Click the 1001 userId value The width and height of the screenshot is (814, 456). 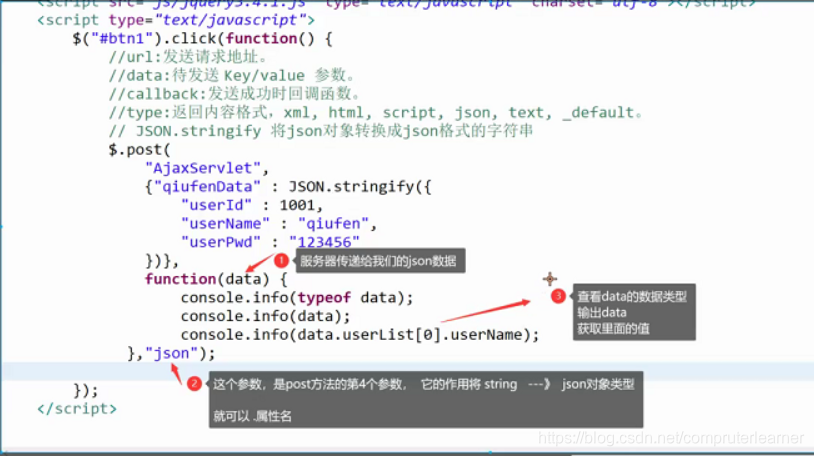click(297, 205)
